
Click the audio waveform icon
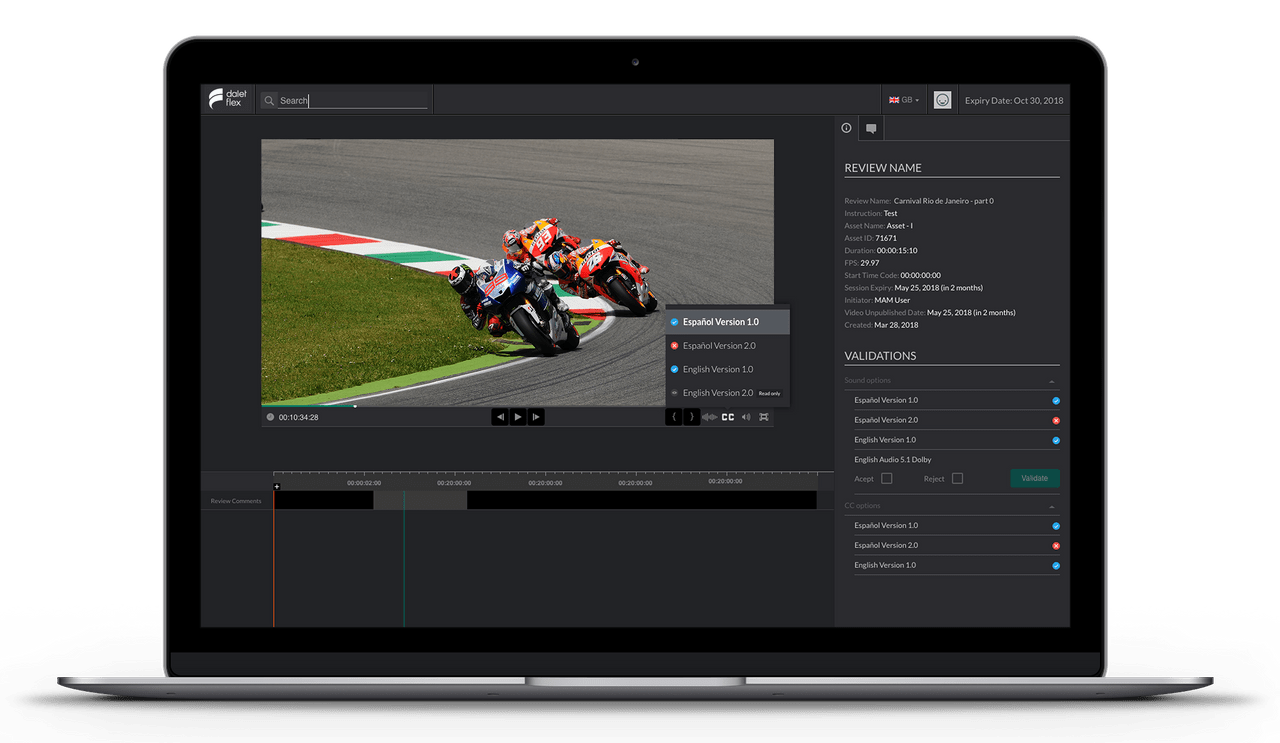click(x=709, y=417)
